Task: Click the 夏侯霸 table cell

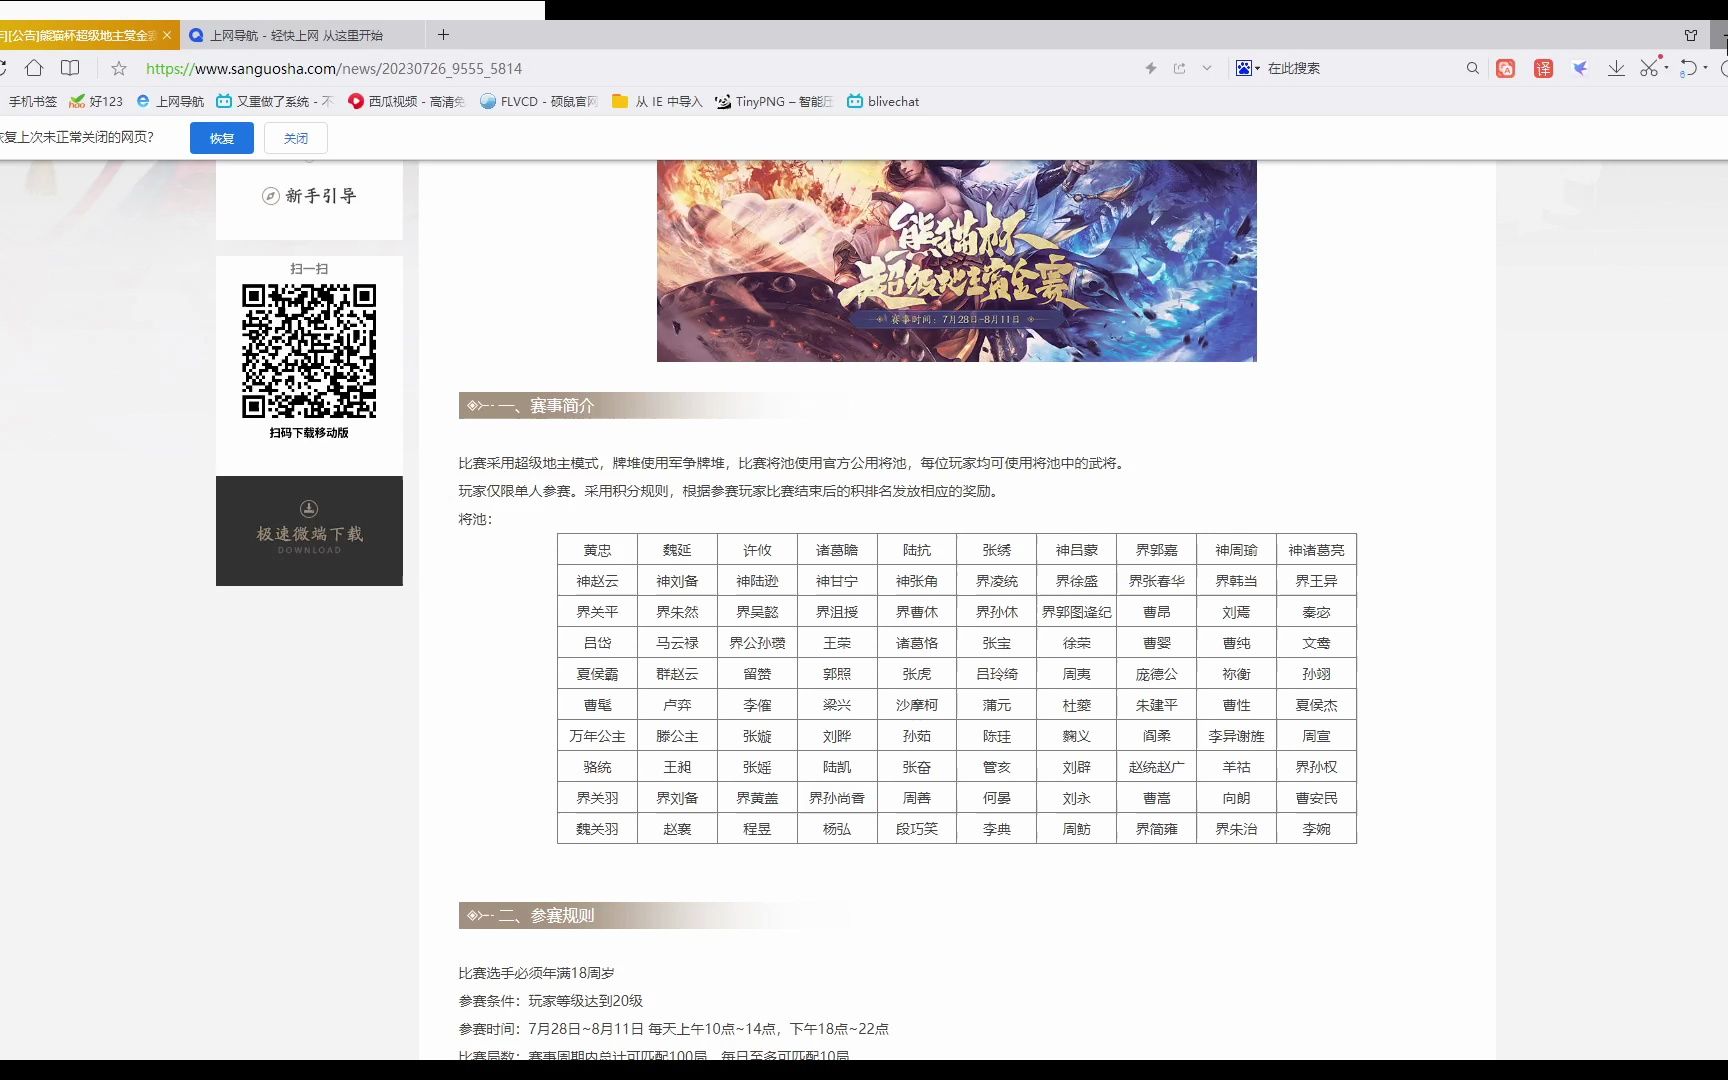Action: pos(597,674)
